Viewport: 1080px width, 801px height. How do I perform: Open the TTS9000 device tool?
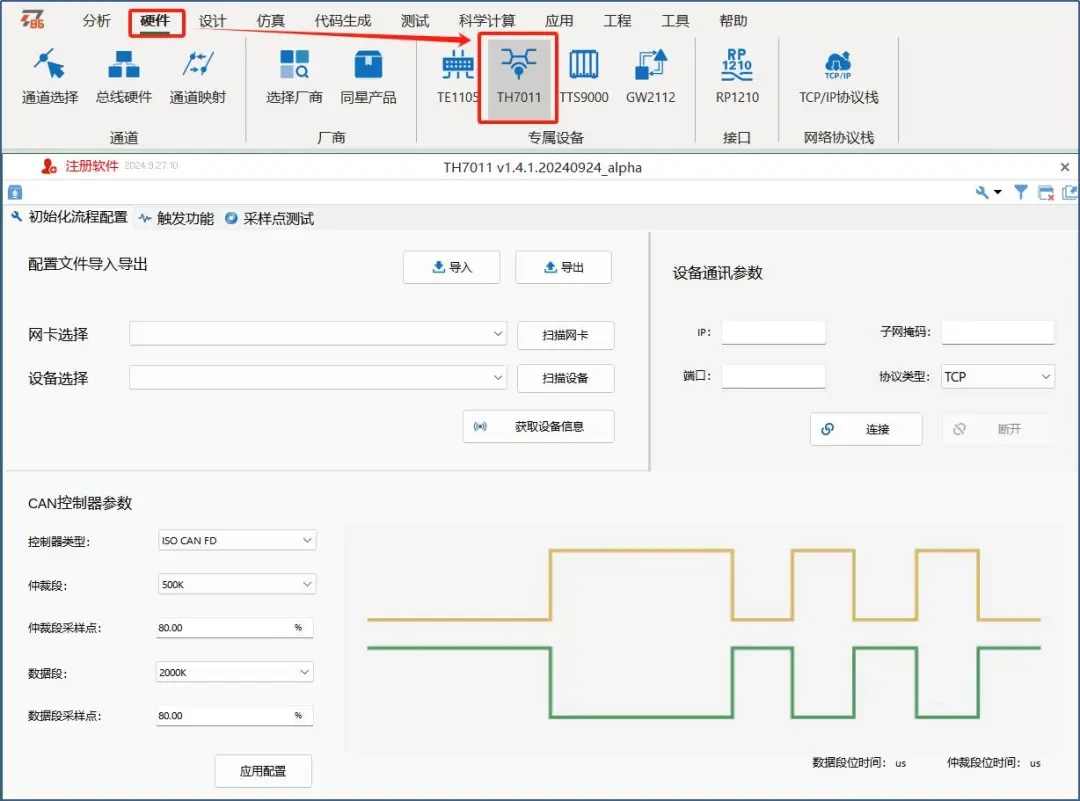[x=583, y=76]
